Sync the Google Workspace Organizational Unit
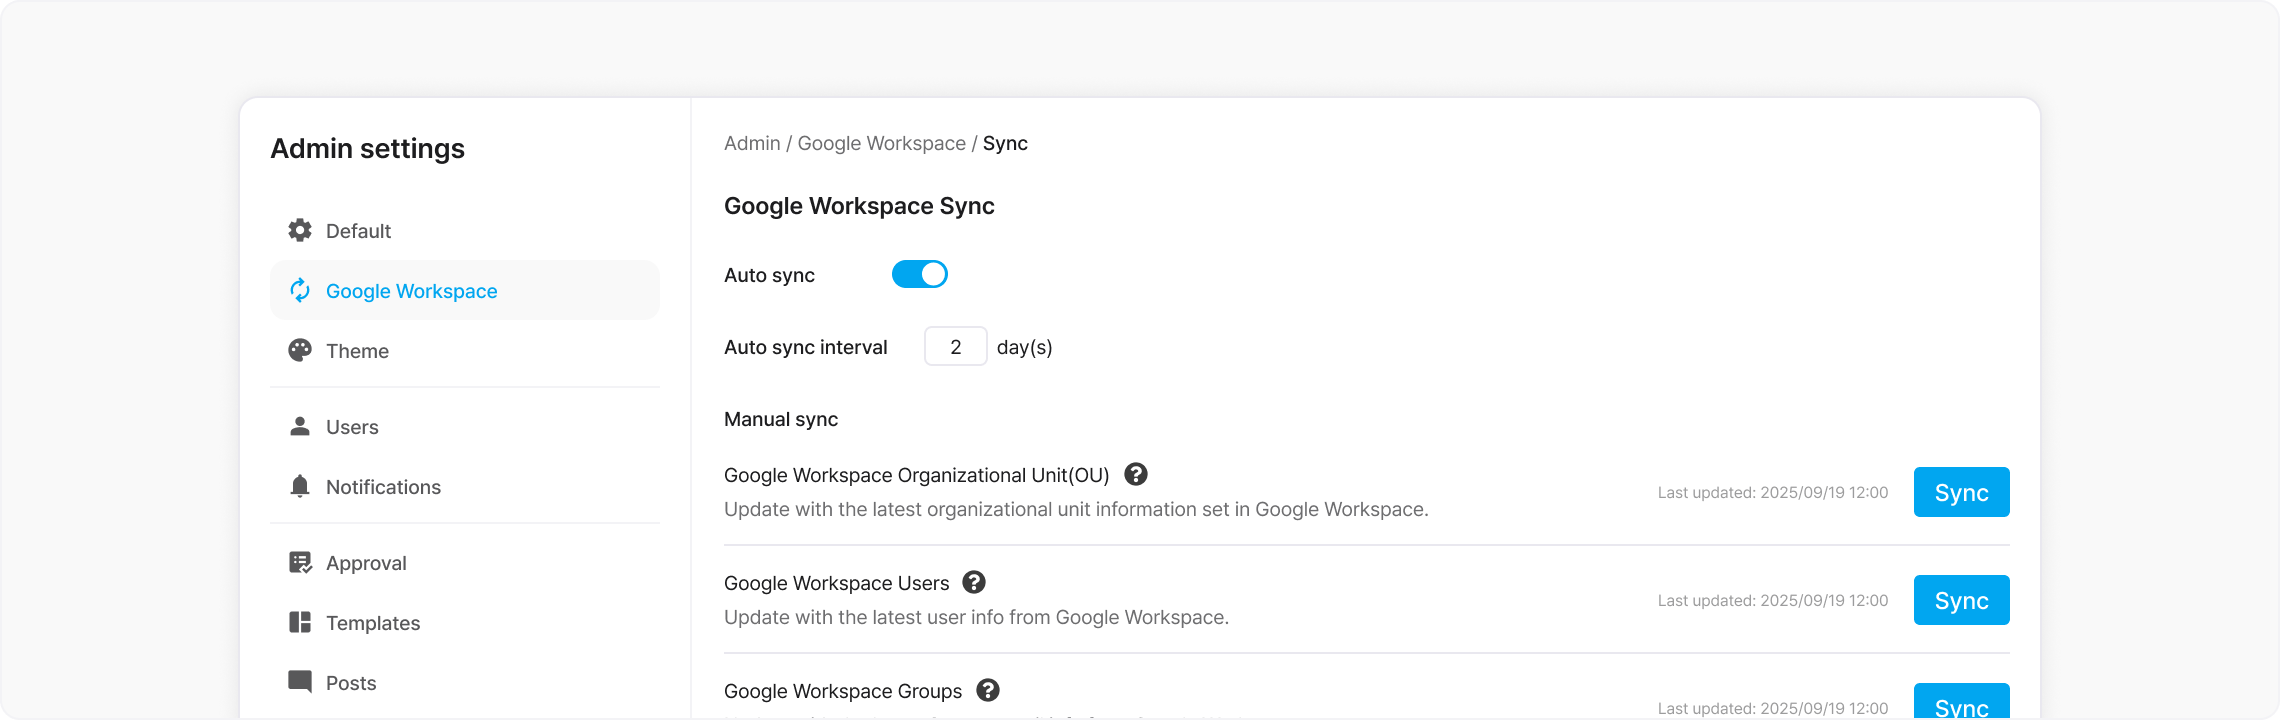This screenshot has height=720, width=2280. (x=1962, y=492)
